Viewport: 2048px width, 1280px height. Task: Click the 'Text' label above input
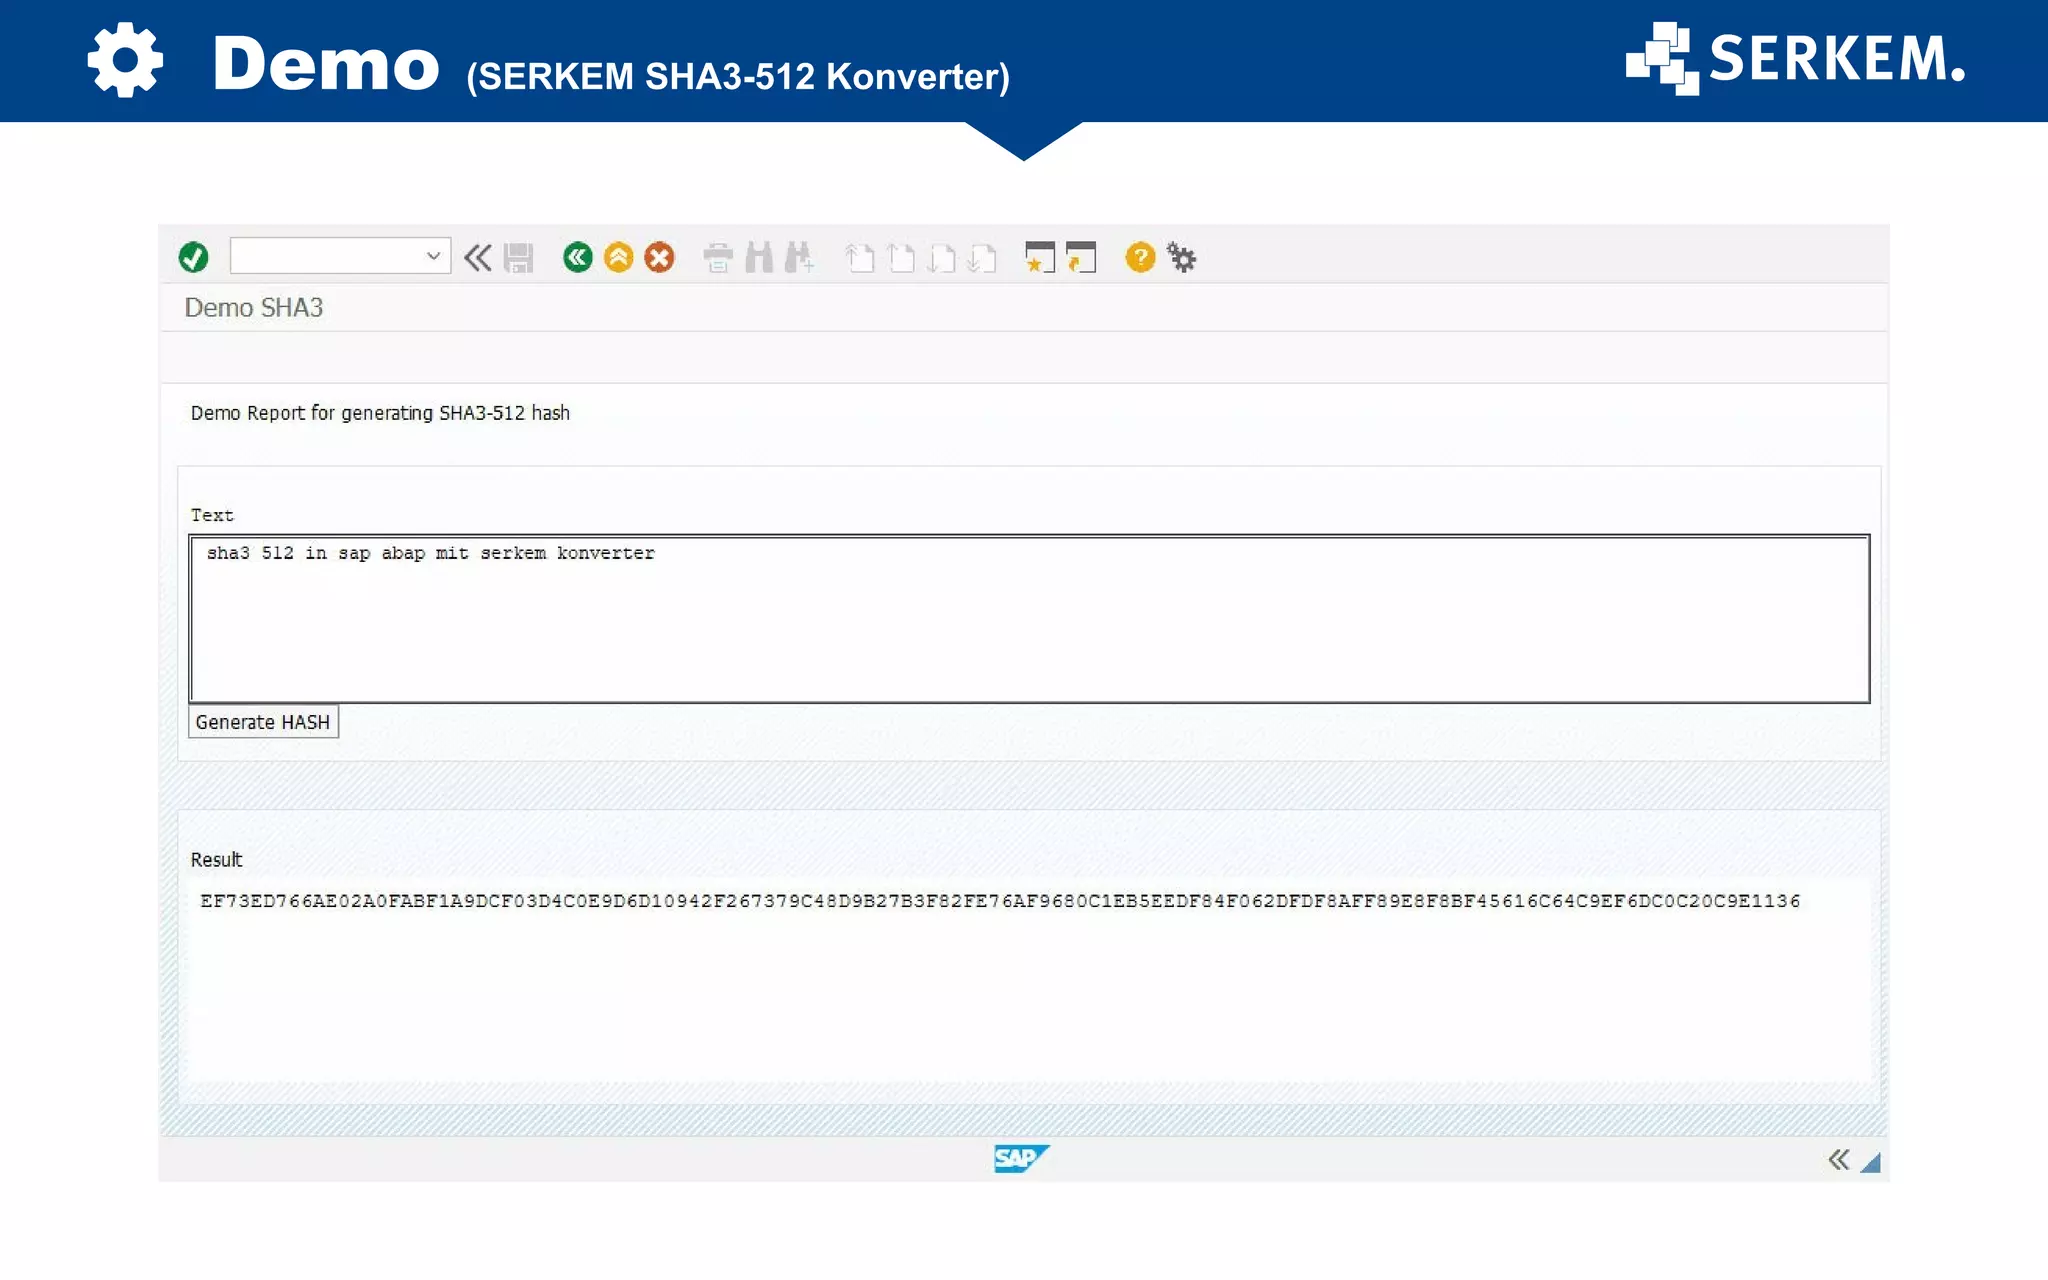click(212, 515)
